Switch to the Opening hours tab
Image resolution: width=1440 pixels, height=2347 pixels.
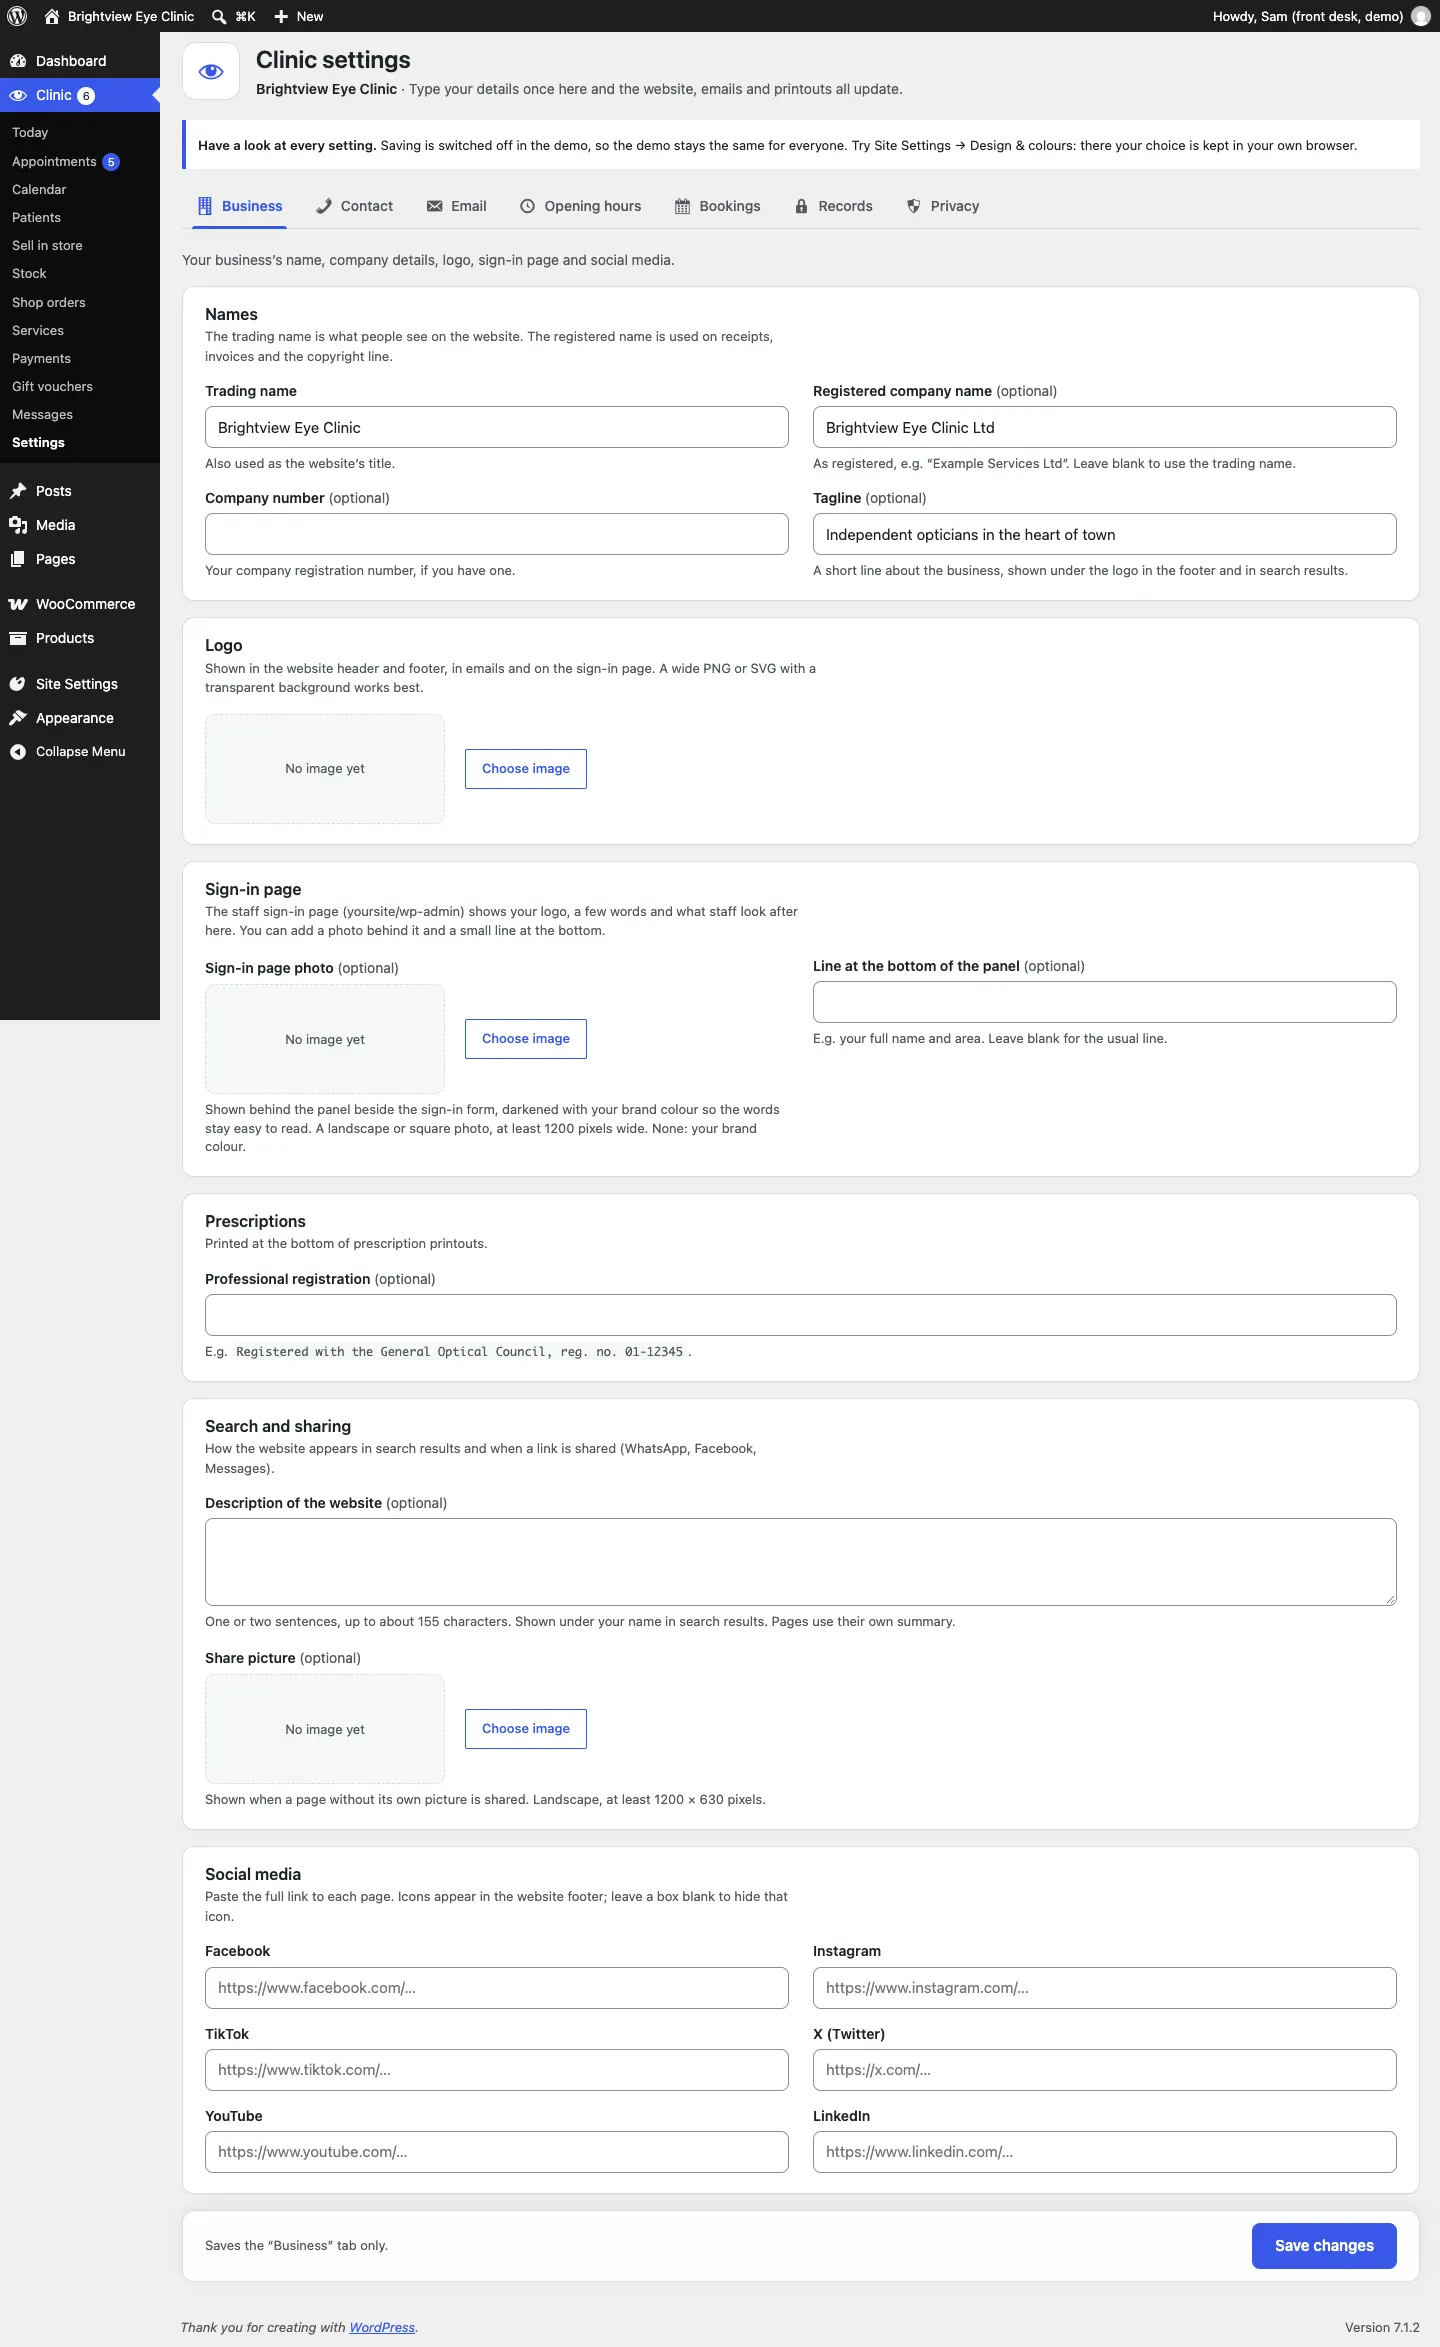[x=581, y=206]
